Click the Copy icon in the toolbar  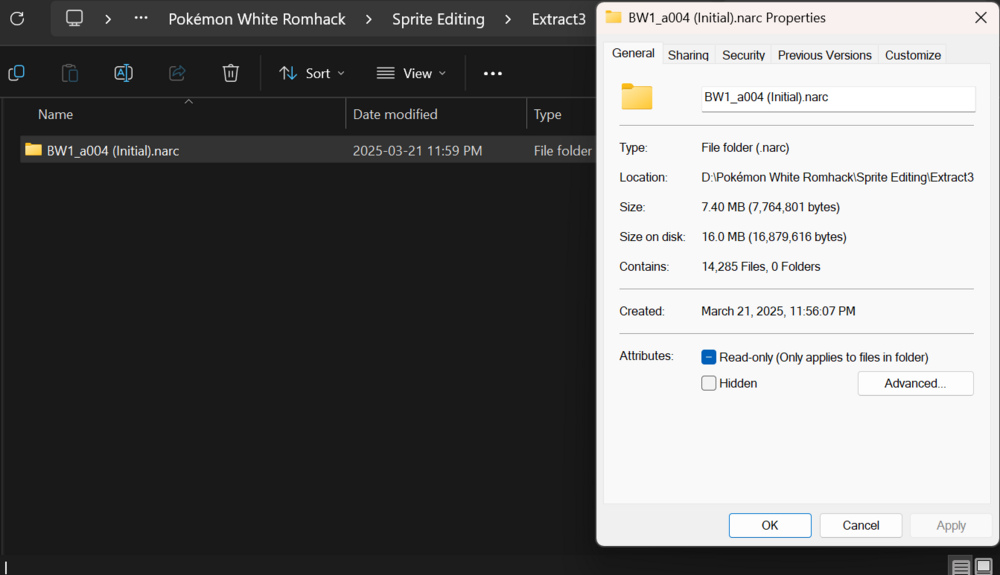[x=16, y=73]
